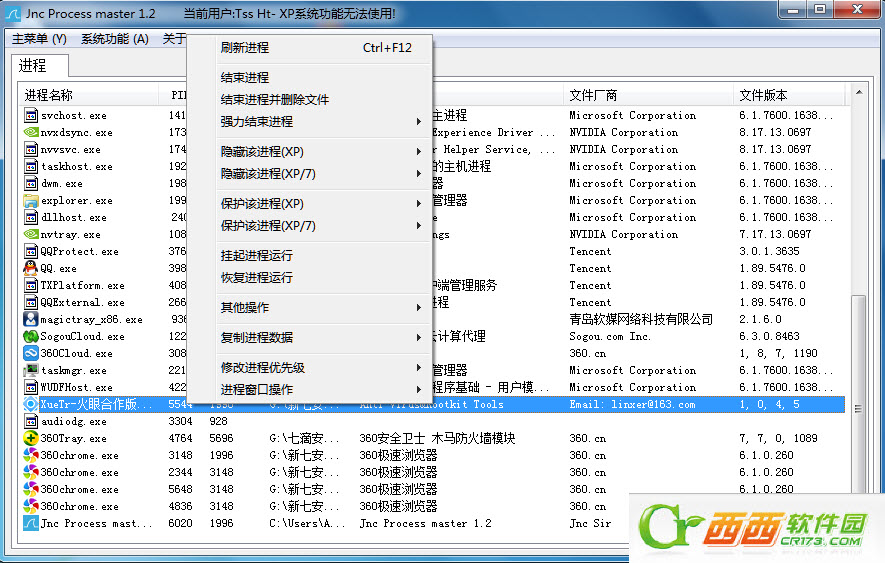This screenshot has width=885, height=563.
Task: Expand the 强力结束进程 submenu
Action: coord(419,121)
